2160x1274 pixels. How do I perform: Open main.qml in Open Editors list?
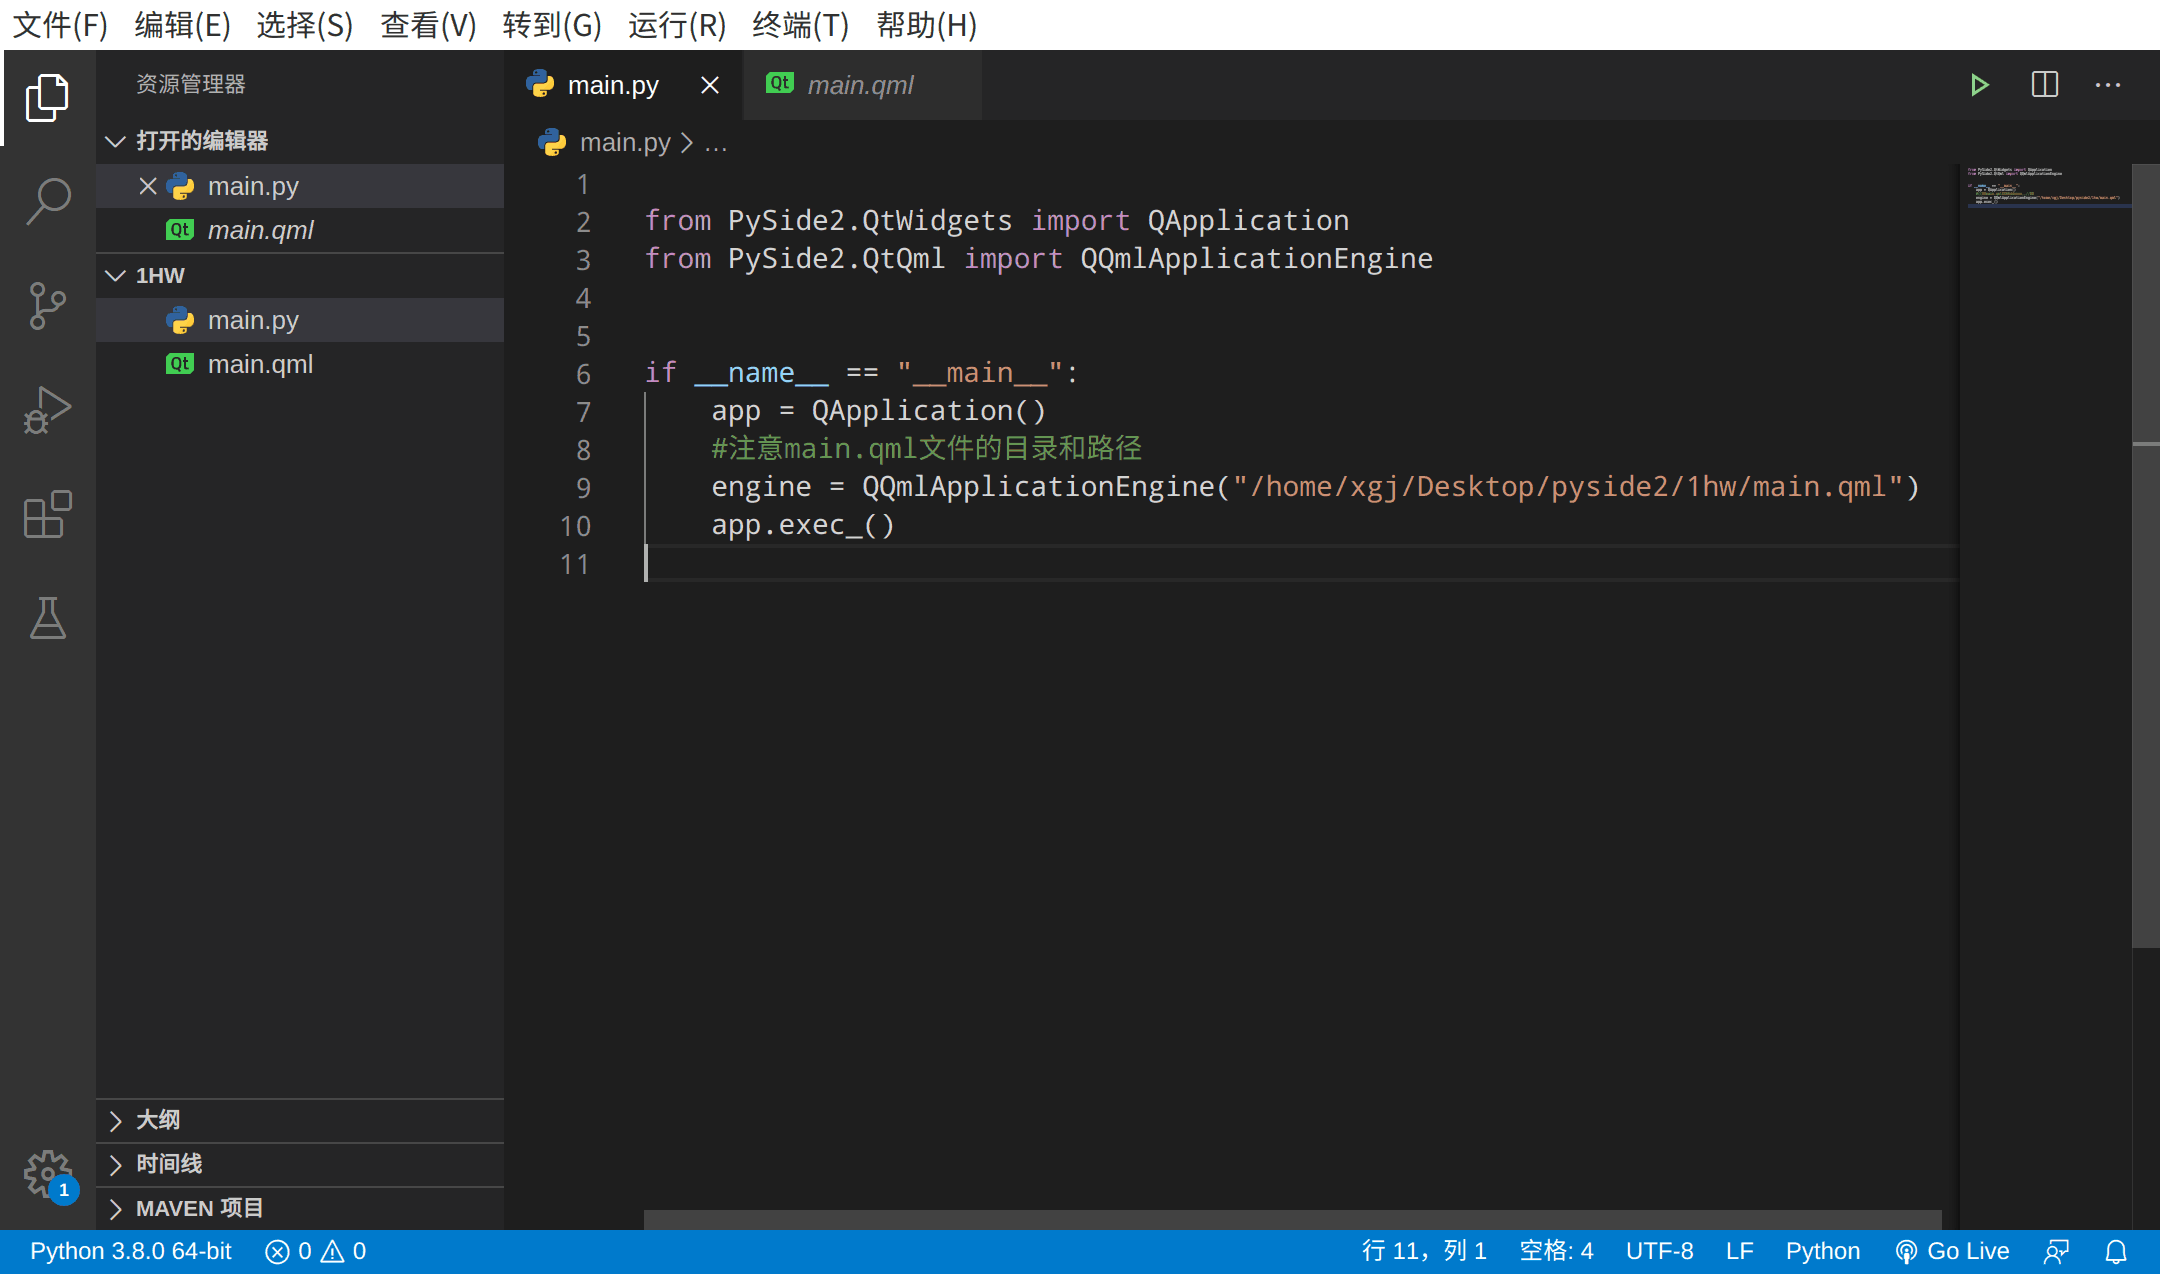coord(300,230)
